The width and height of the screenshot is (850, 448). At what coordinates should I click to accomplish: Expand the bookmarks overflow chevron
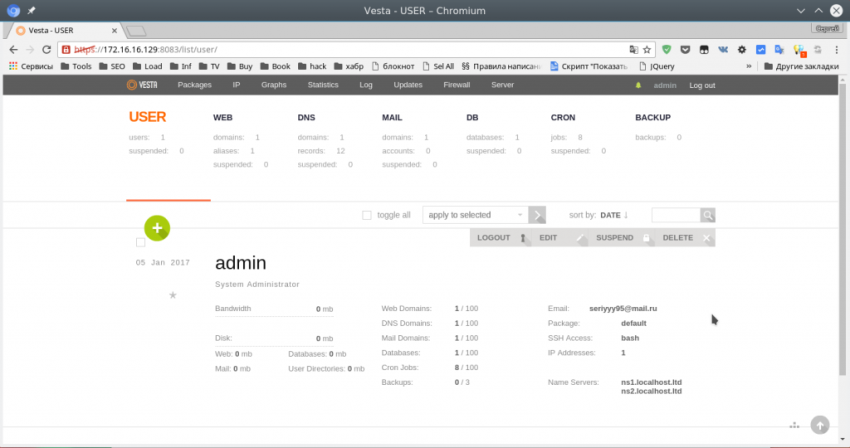click(x=749, y=67)
